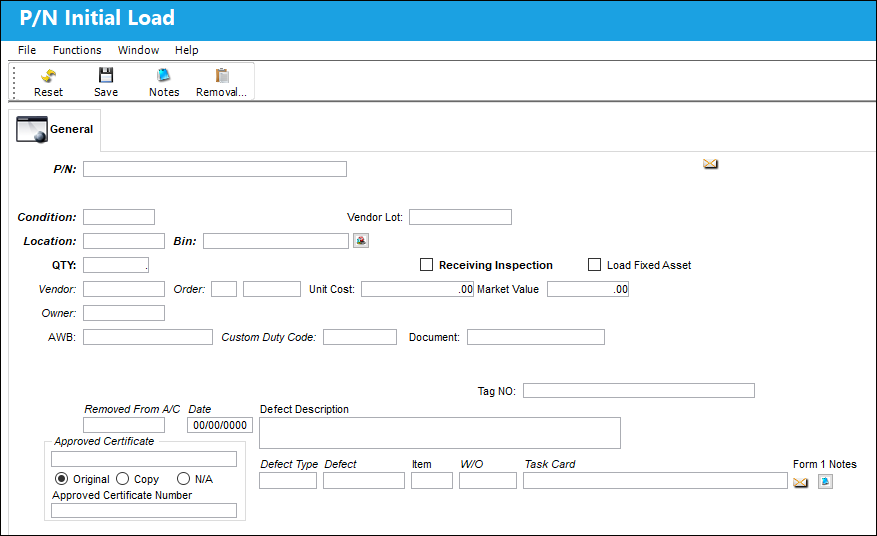Click the Market Value input field

[588, 289]
